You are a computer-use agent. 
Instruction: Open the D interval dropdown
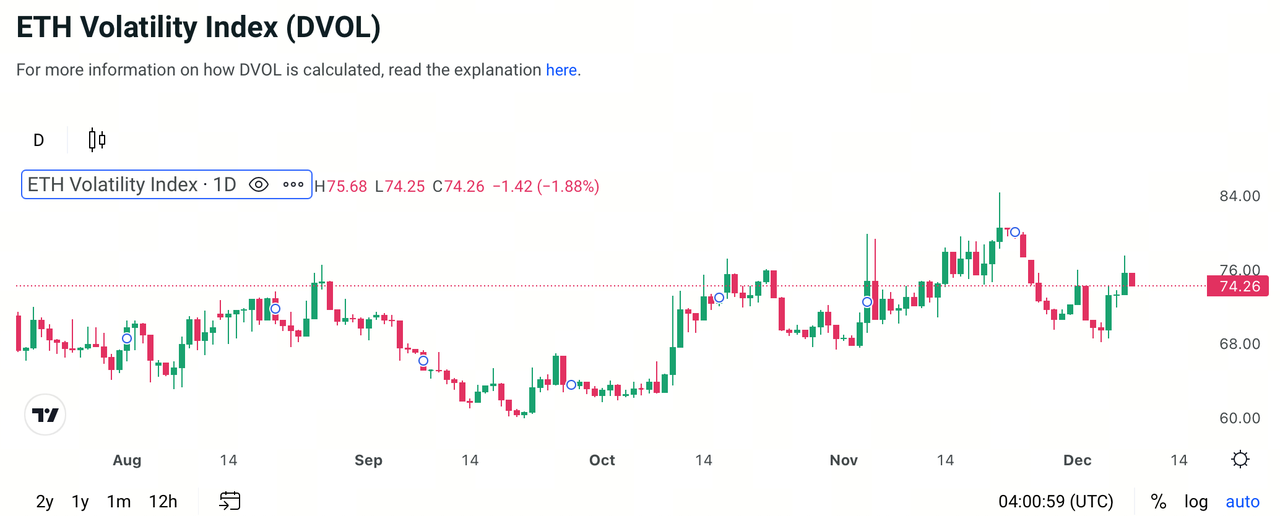click(x=39, y=140)
